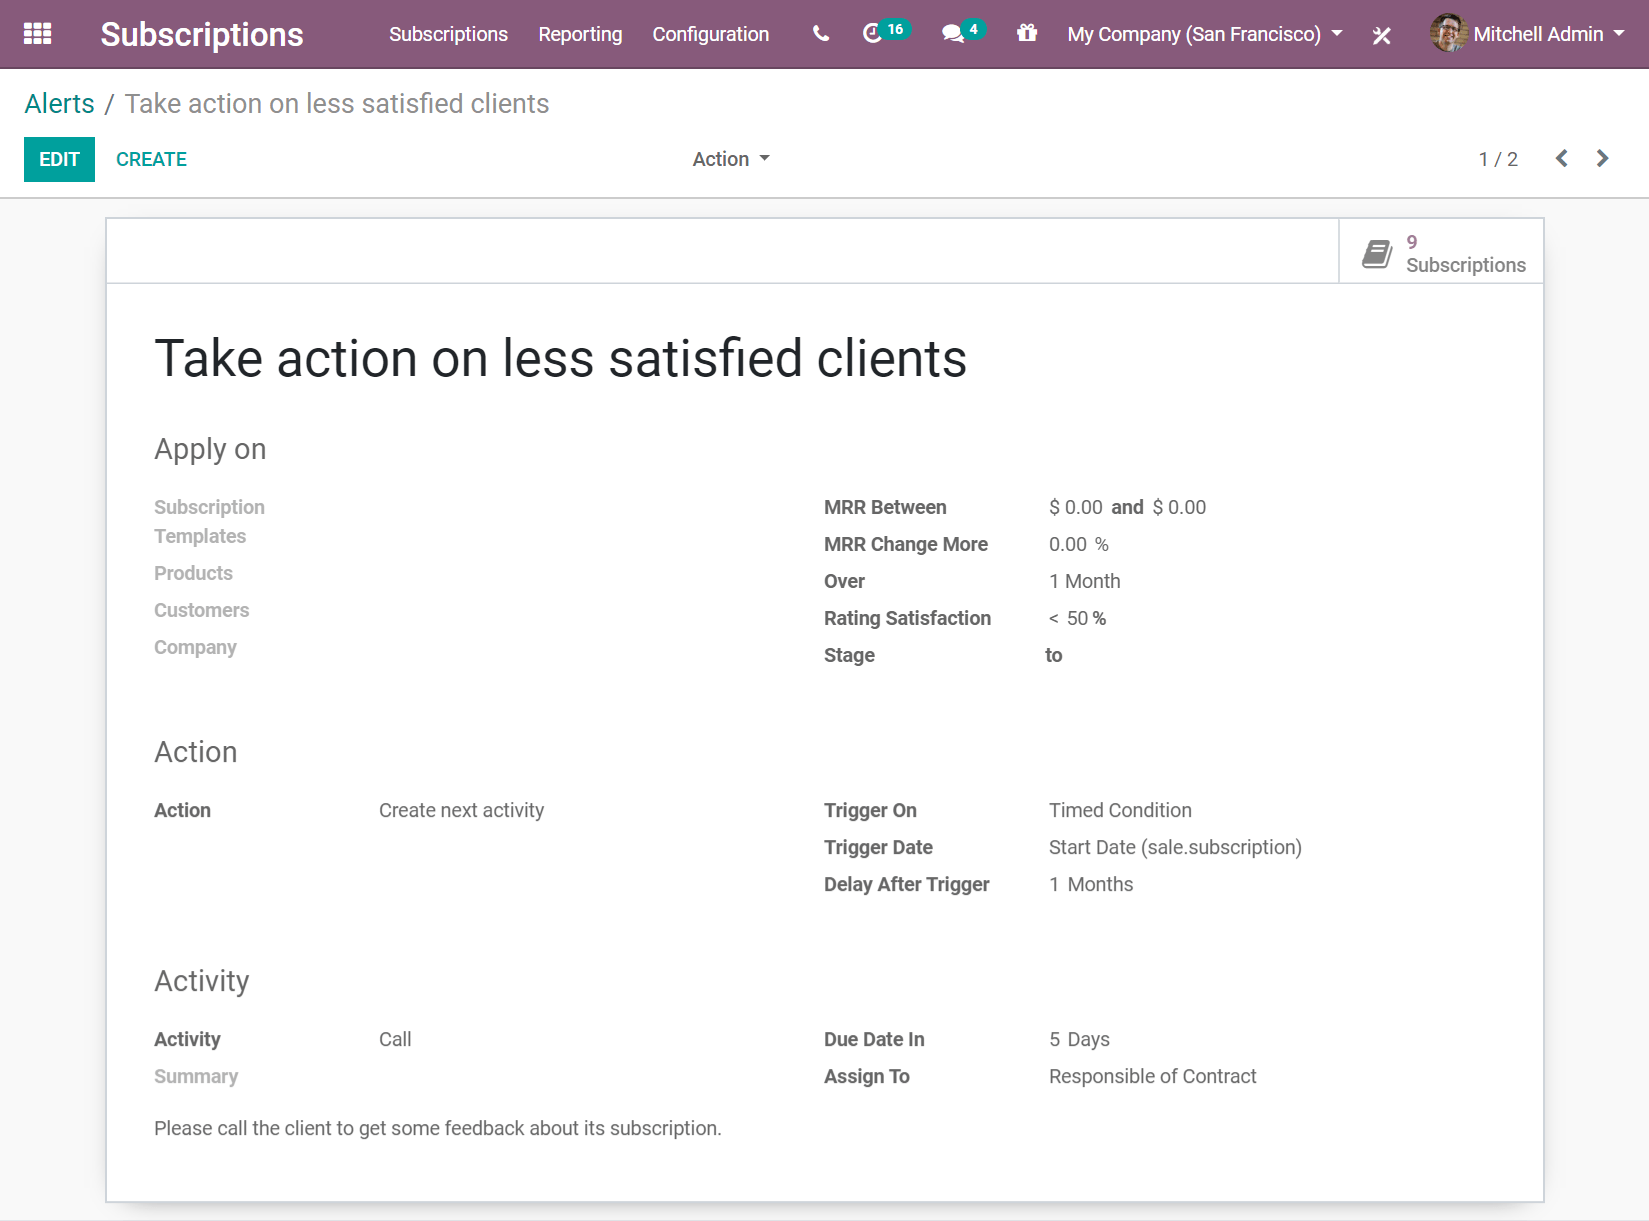1649x1221 pixels.
Task: Click the EDIT button
Action: (59, 159)
